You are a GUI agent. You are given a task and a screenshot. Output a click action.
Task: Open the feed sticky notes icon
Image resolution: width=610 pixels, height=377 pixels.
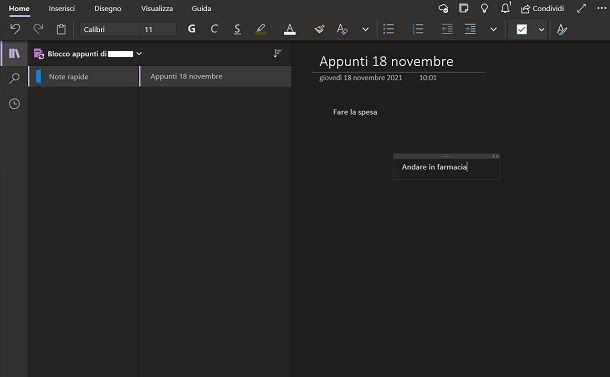[x=463, y=8]
